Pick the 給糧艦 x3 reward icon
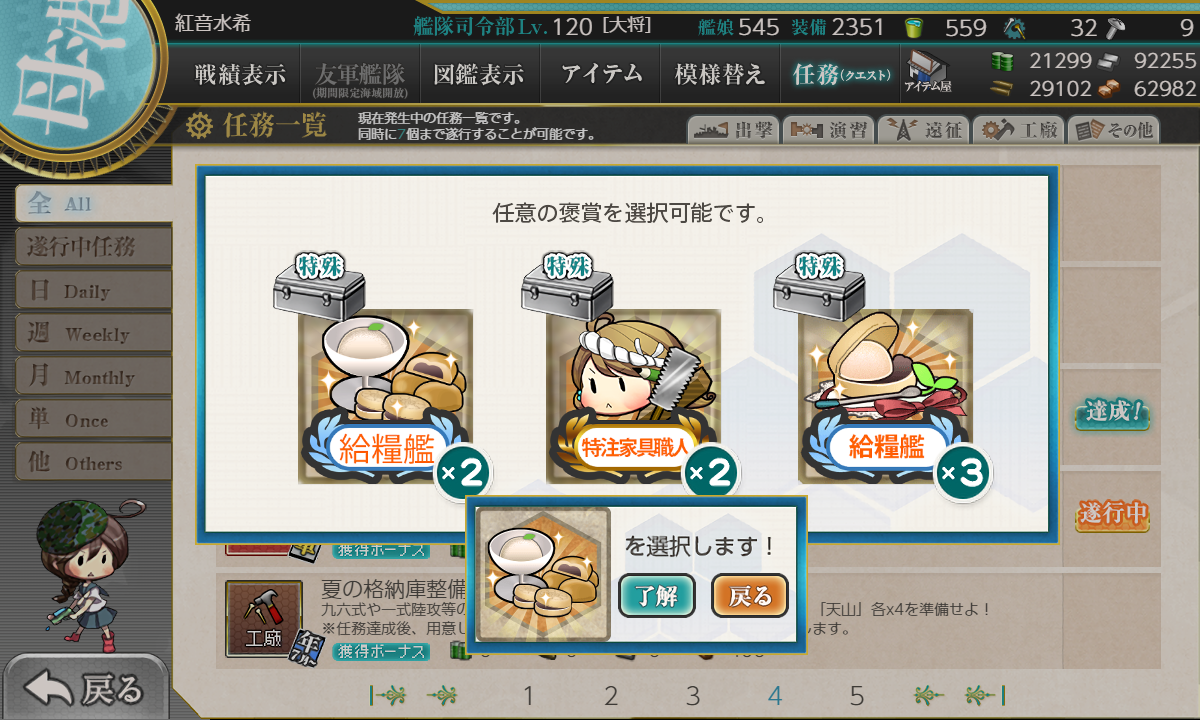 [885, 396]
